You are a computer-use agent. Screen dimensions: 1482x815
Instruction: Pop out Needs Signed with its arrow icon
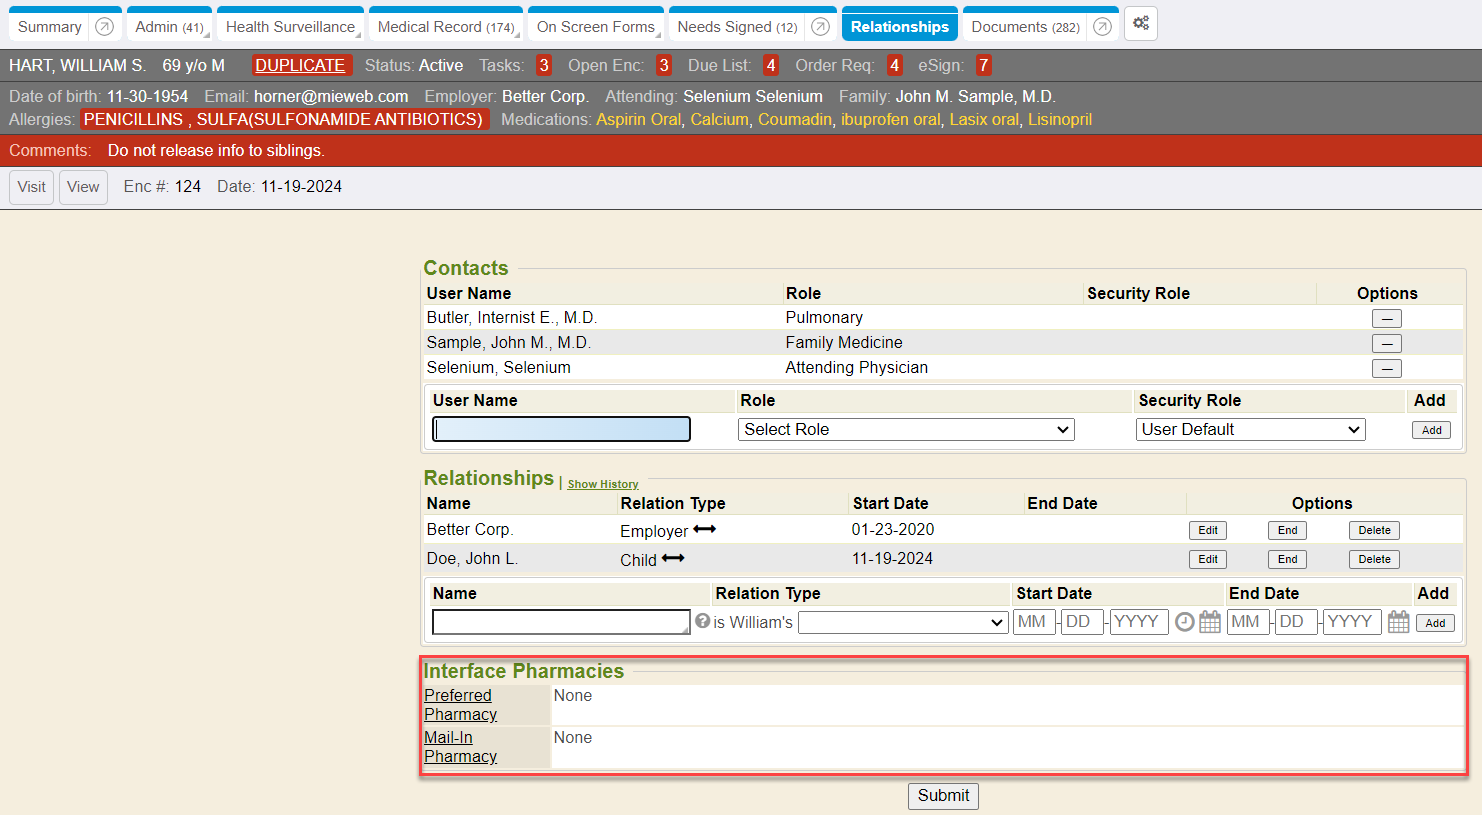tap(820, 27)
